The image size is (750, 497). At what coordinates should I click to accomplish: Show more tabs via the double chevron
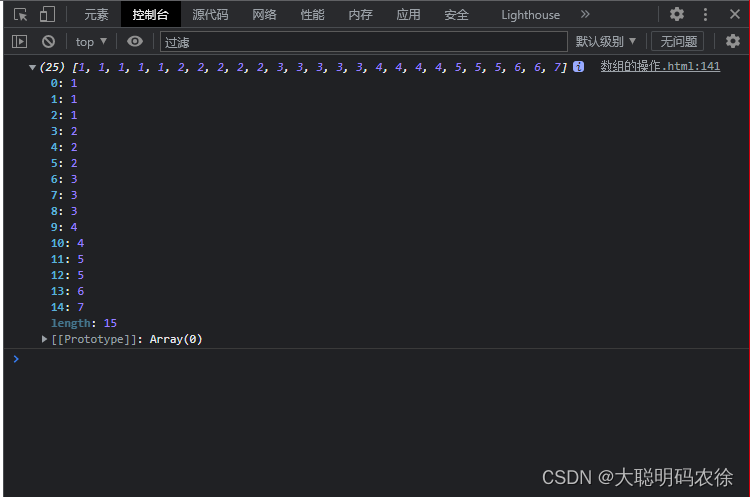585,14
